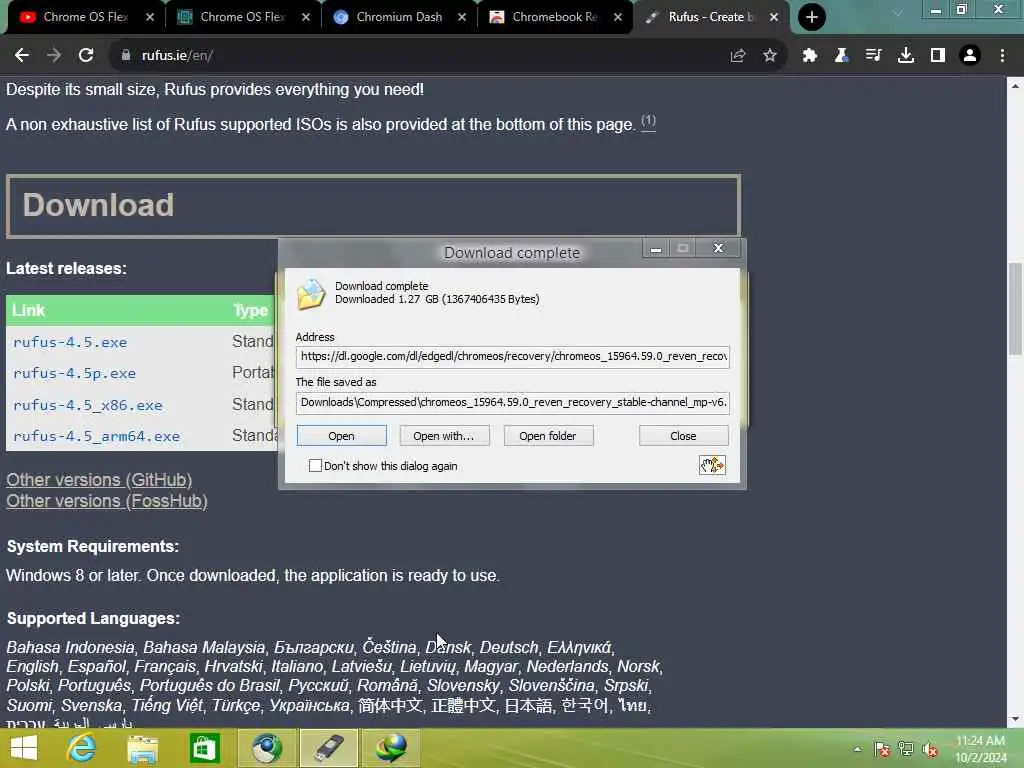Click the network tray icon
The height and width of the screenshot is (768, 1024).
[x=906, y=749]
